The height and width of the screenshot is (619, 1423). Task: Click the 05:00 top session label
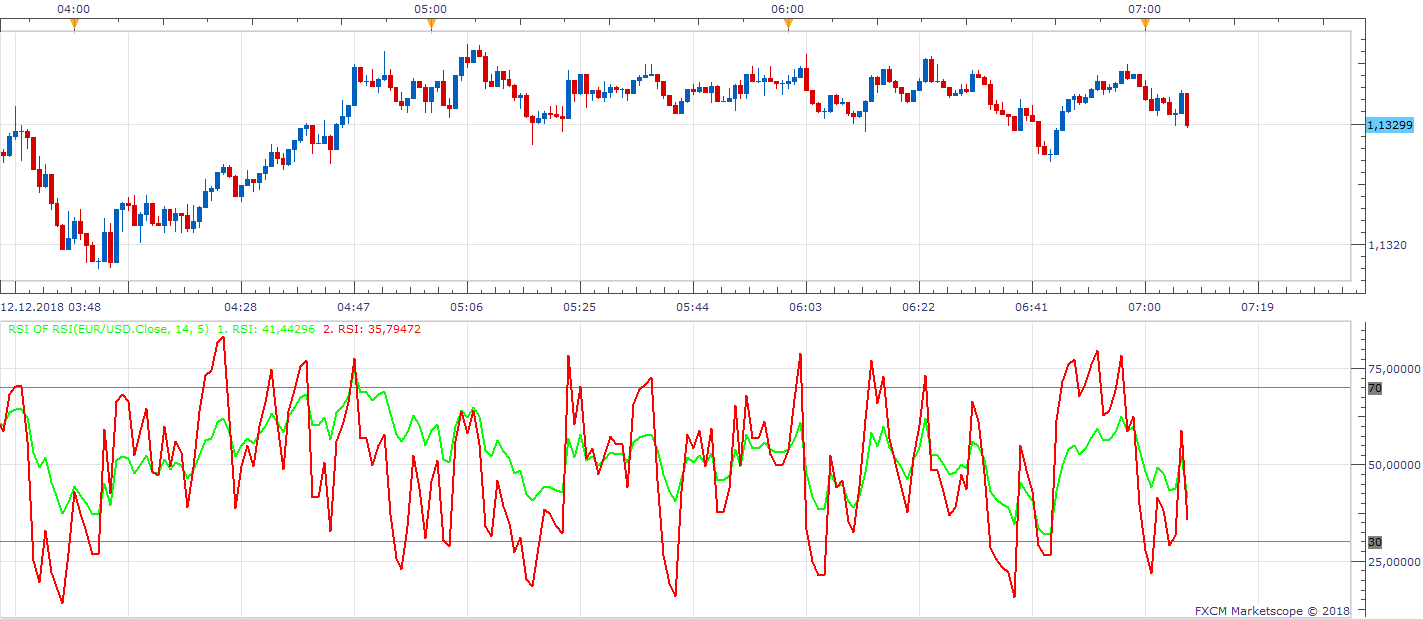(x=431, y=9)
